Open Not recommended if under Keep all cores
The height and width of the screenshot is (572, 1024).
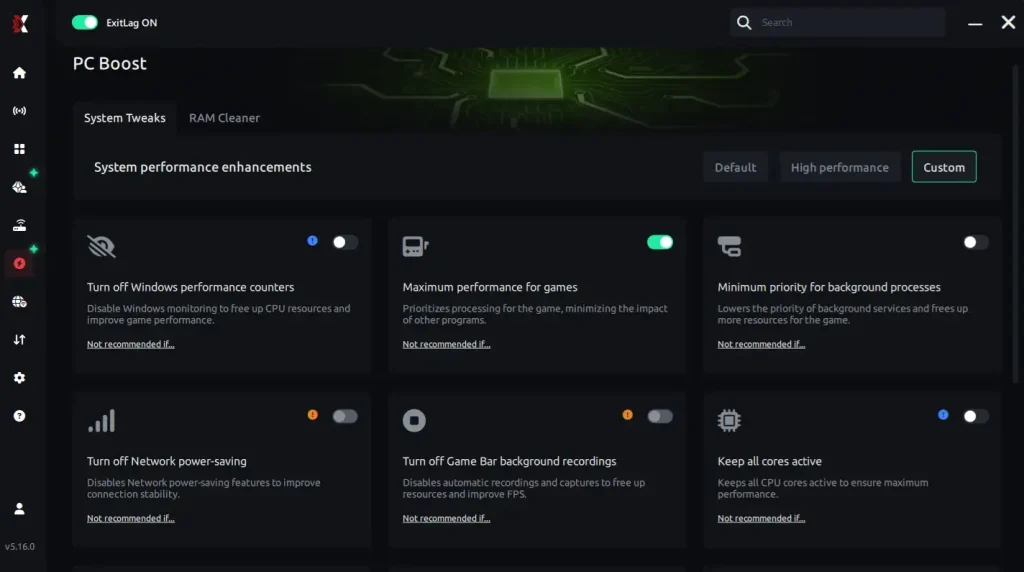pos(761,518)
